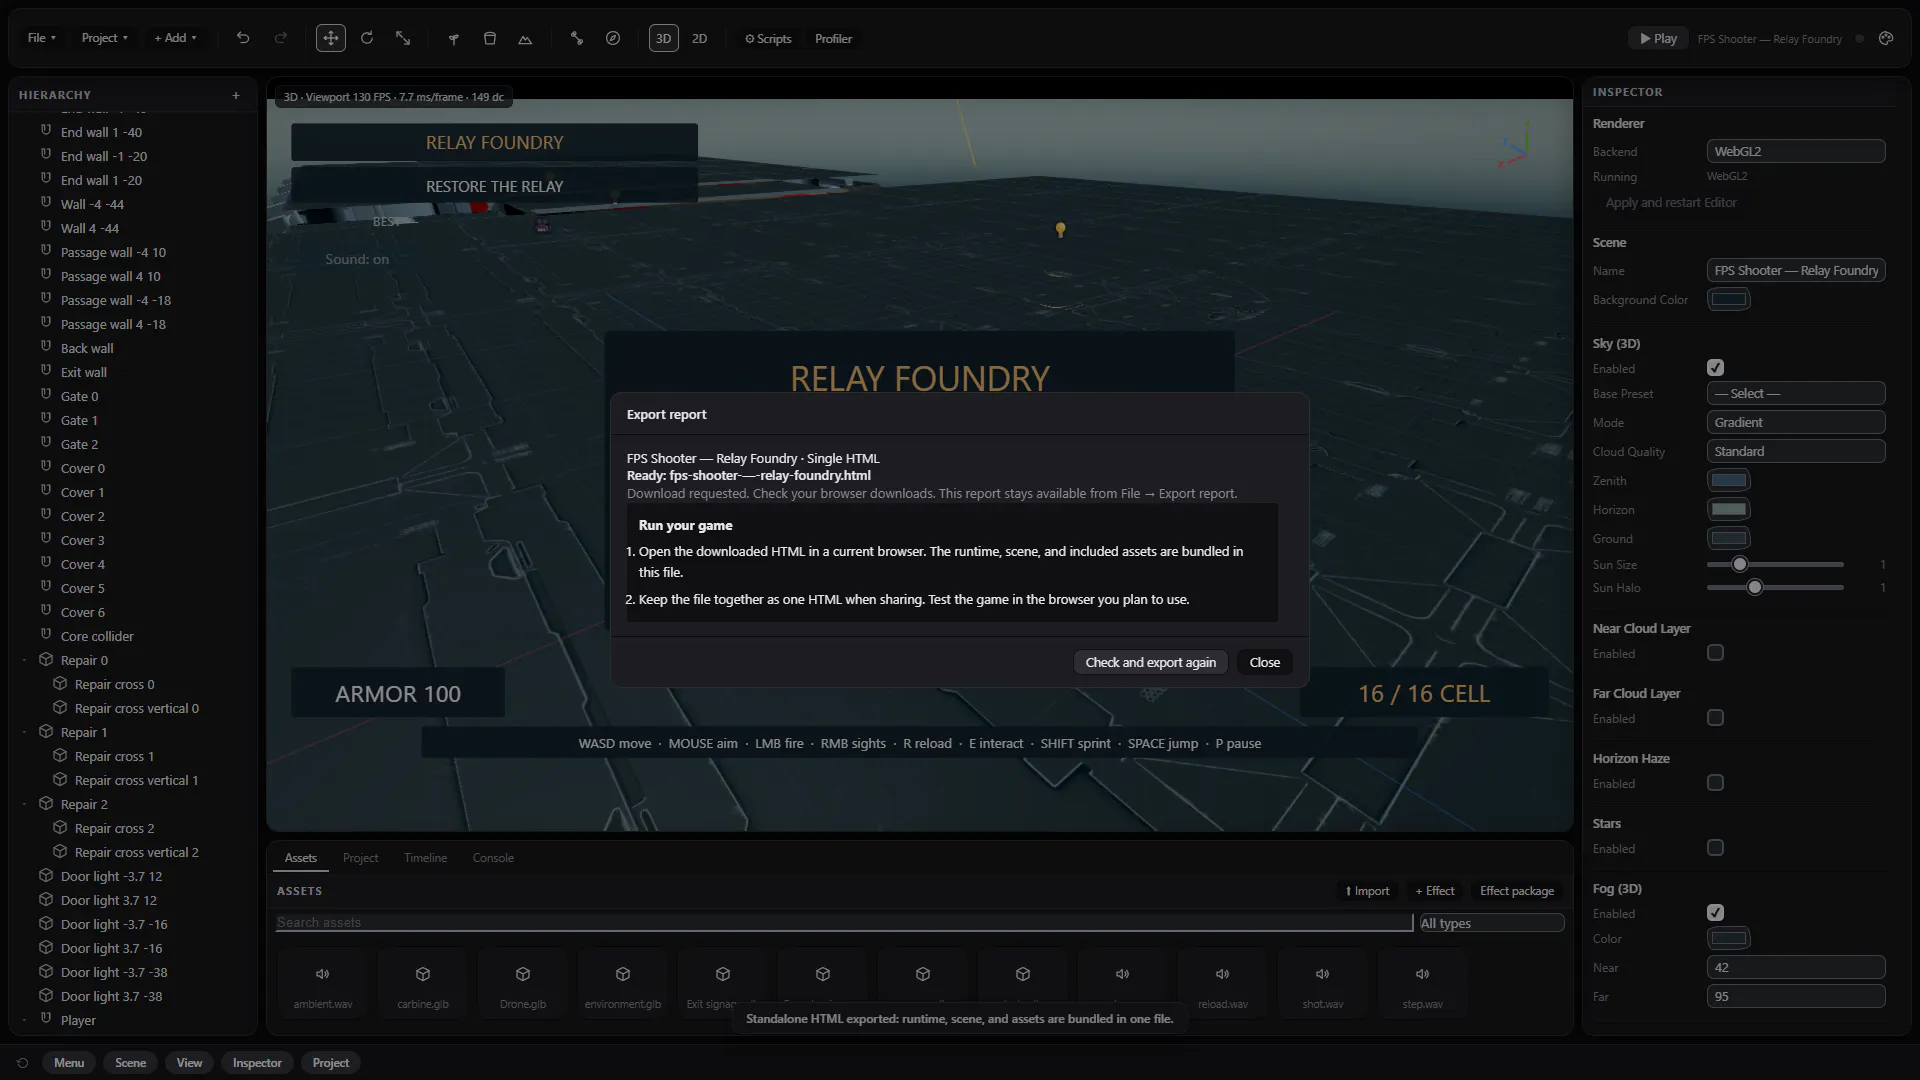The width and height of the screenshot is (1920, 1080).
Task: Click Check and export again button
Action: (1151, 662)
